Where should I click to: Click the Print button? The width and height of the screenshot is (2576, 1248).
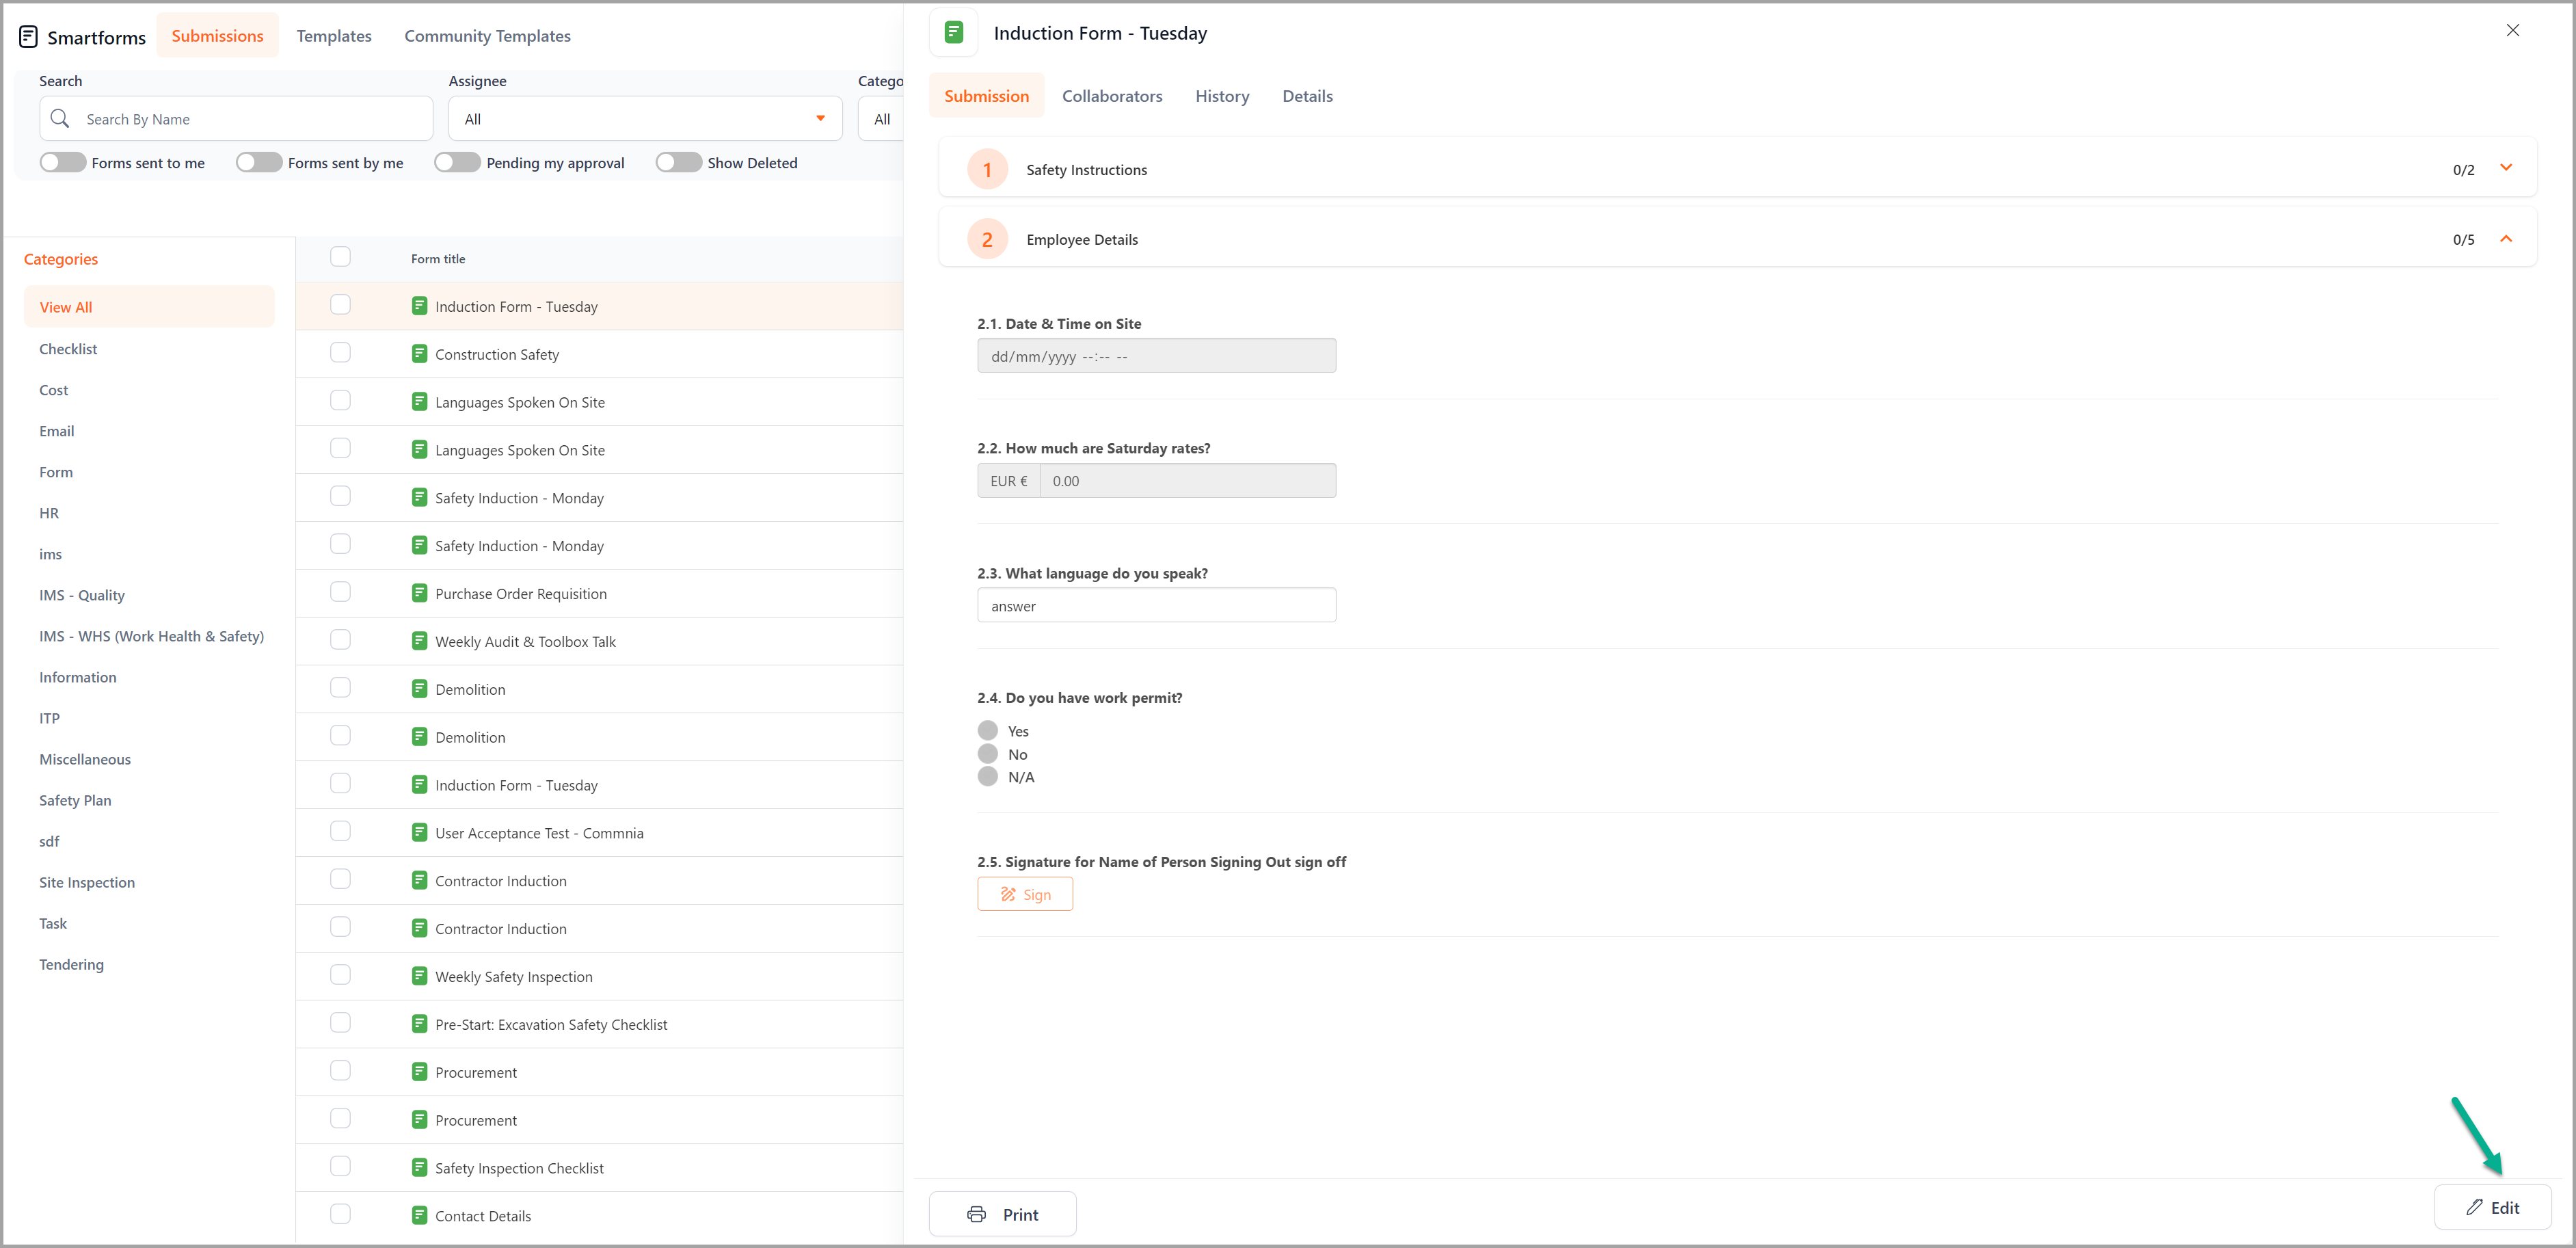pos(1002,1214)
